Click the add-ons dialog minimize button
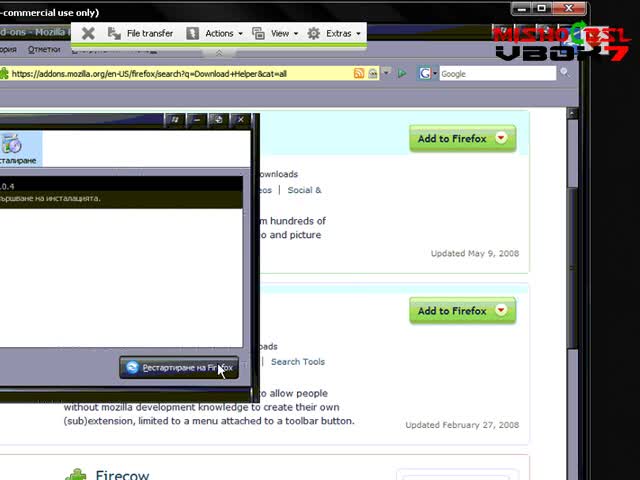The image size is (640, 480). pos(197,120)
